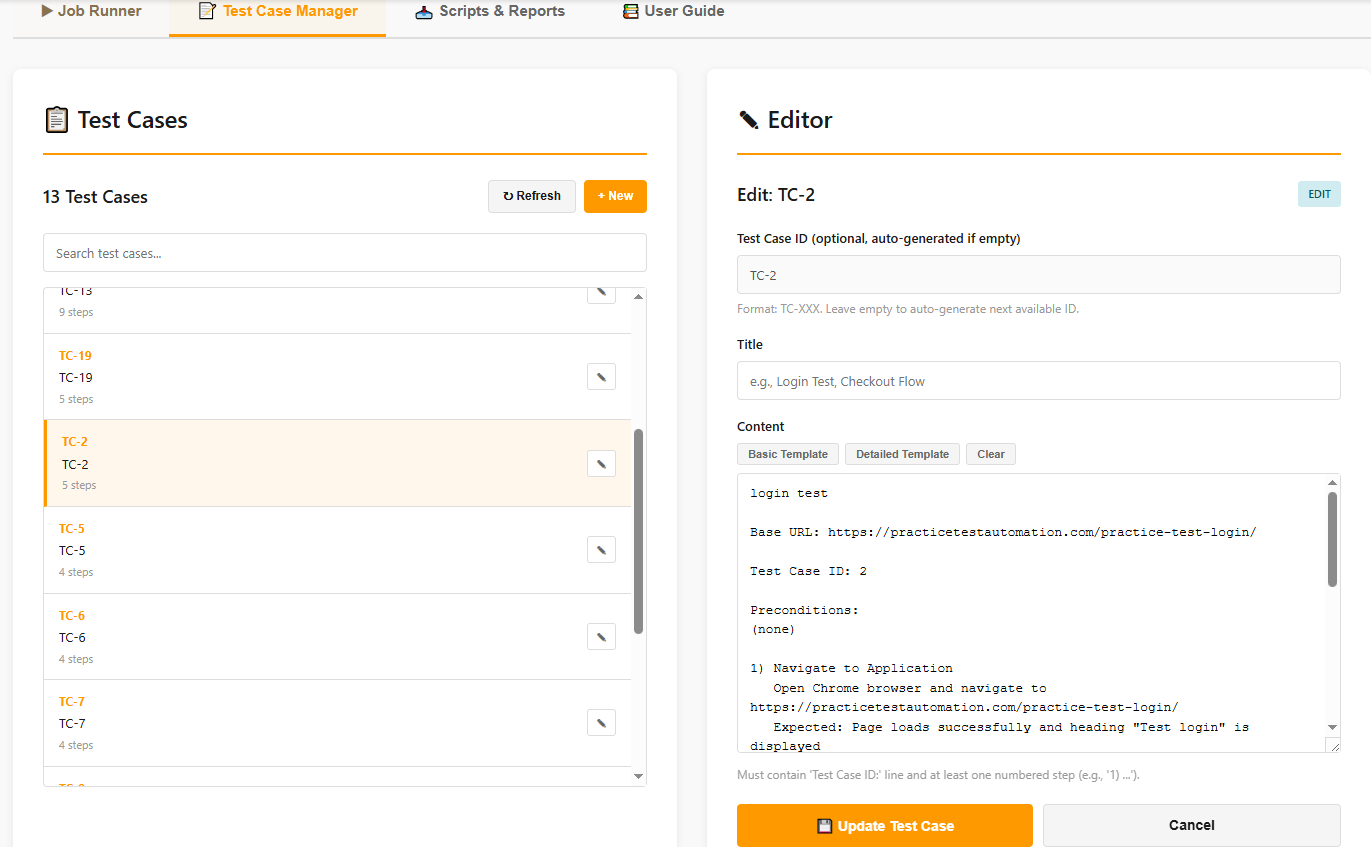Focus the Search test cases field
Image resolution: width=1371 pixels, height=847 pixels.
(345, 253)
